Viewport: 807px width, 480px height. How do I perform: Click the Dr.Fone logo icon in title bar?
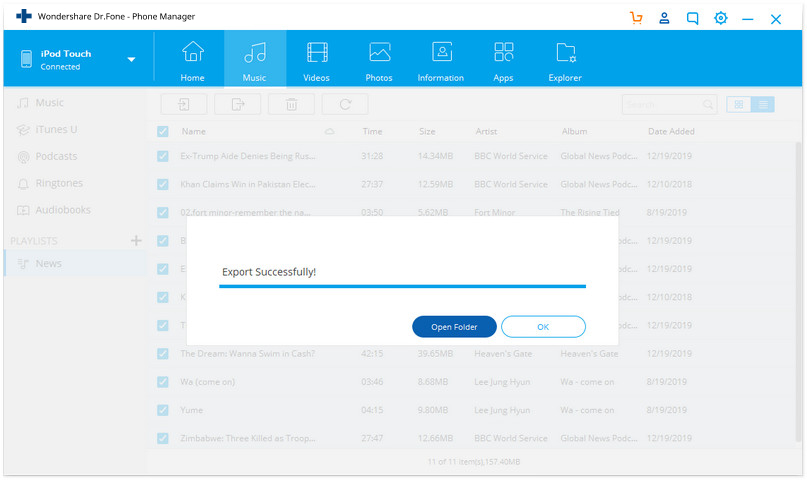pyautogui.click(x=24, y=16)
